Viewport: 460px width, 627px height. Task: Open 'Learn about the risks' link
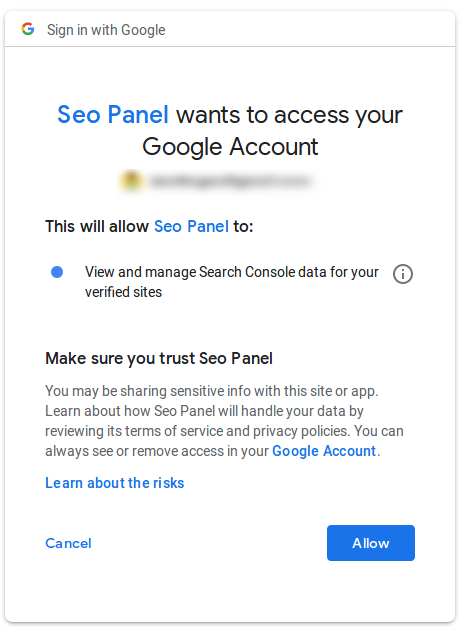pos(114,483)
